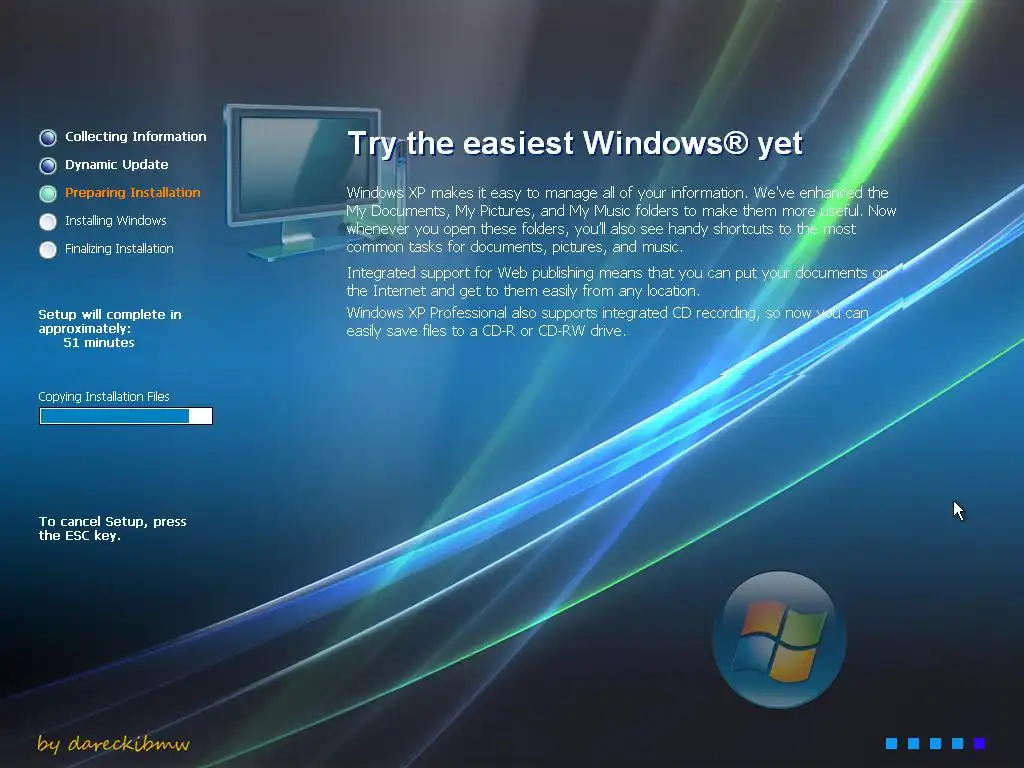The image size is (1024, 768).
Task: Click the "Try the easiest Windows® yet" heading
Action: [x=575, y=144]
